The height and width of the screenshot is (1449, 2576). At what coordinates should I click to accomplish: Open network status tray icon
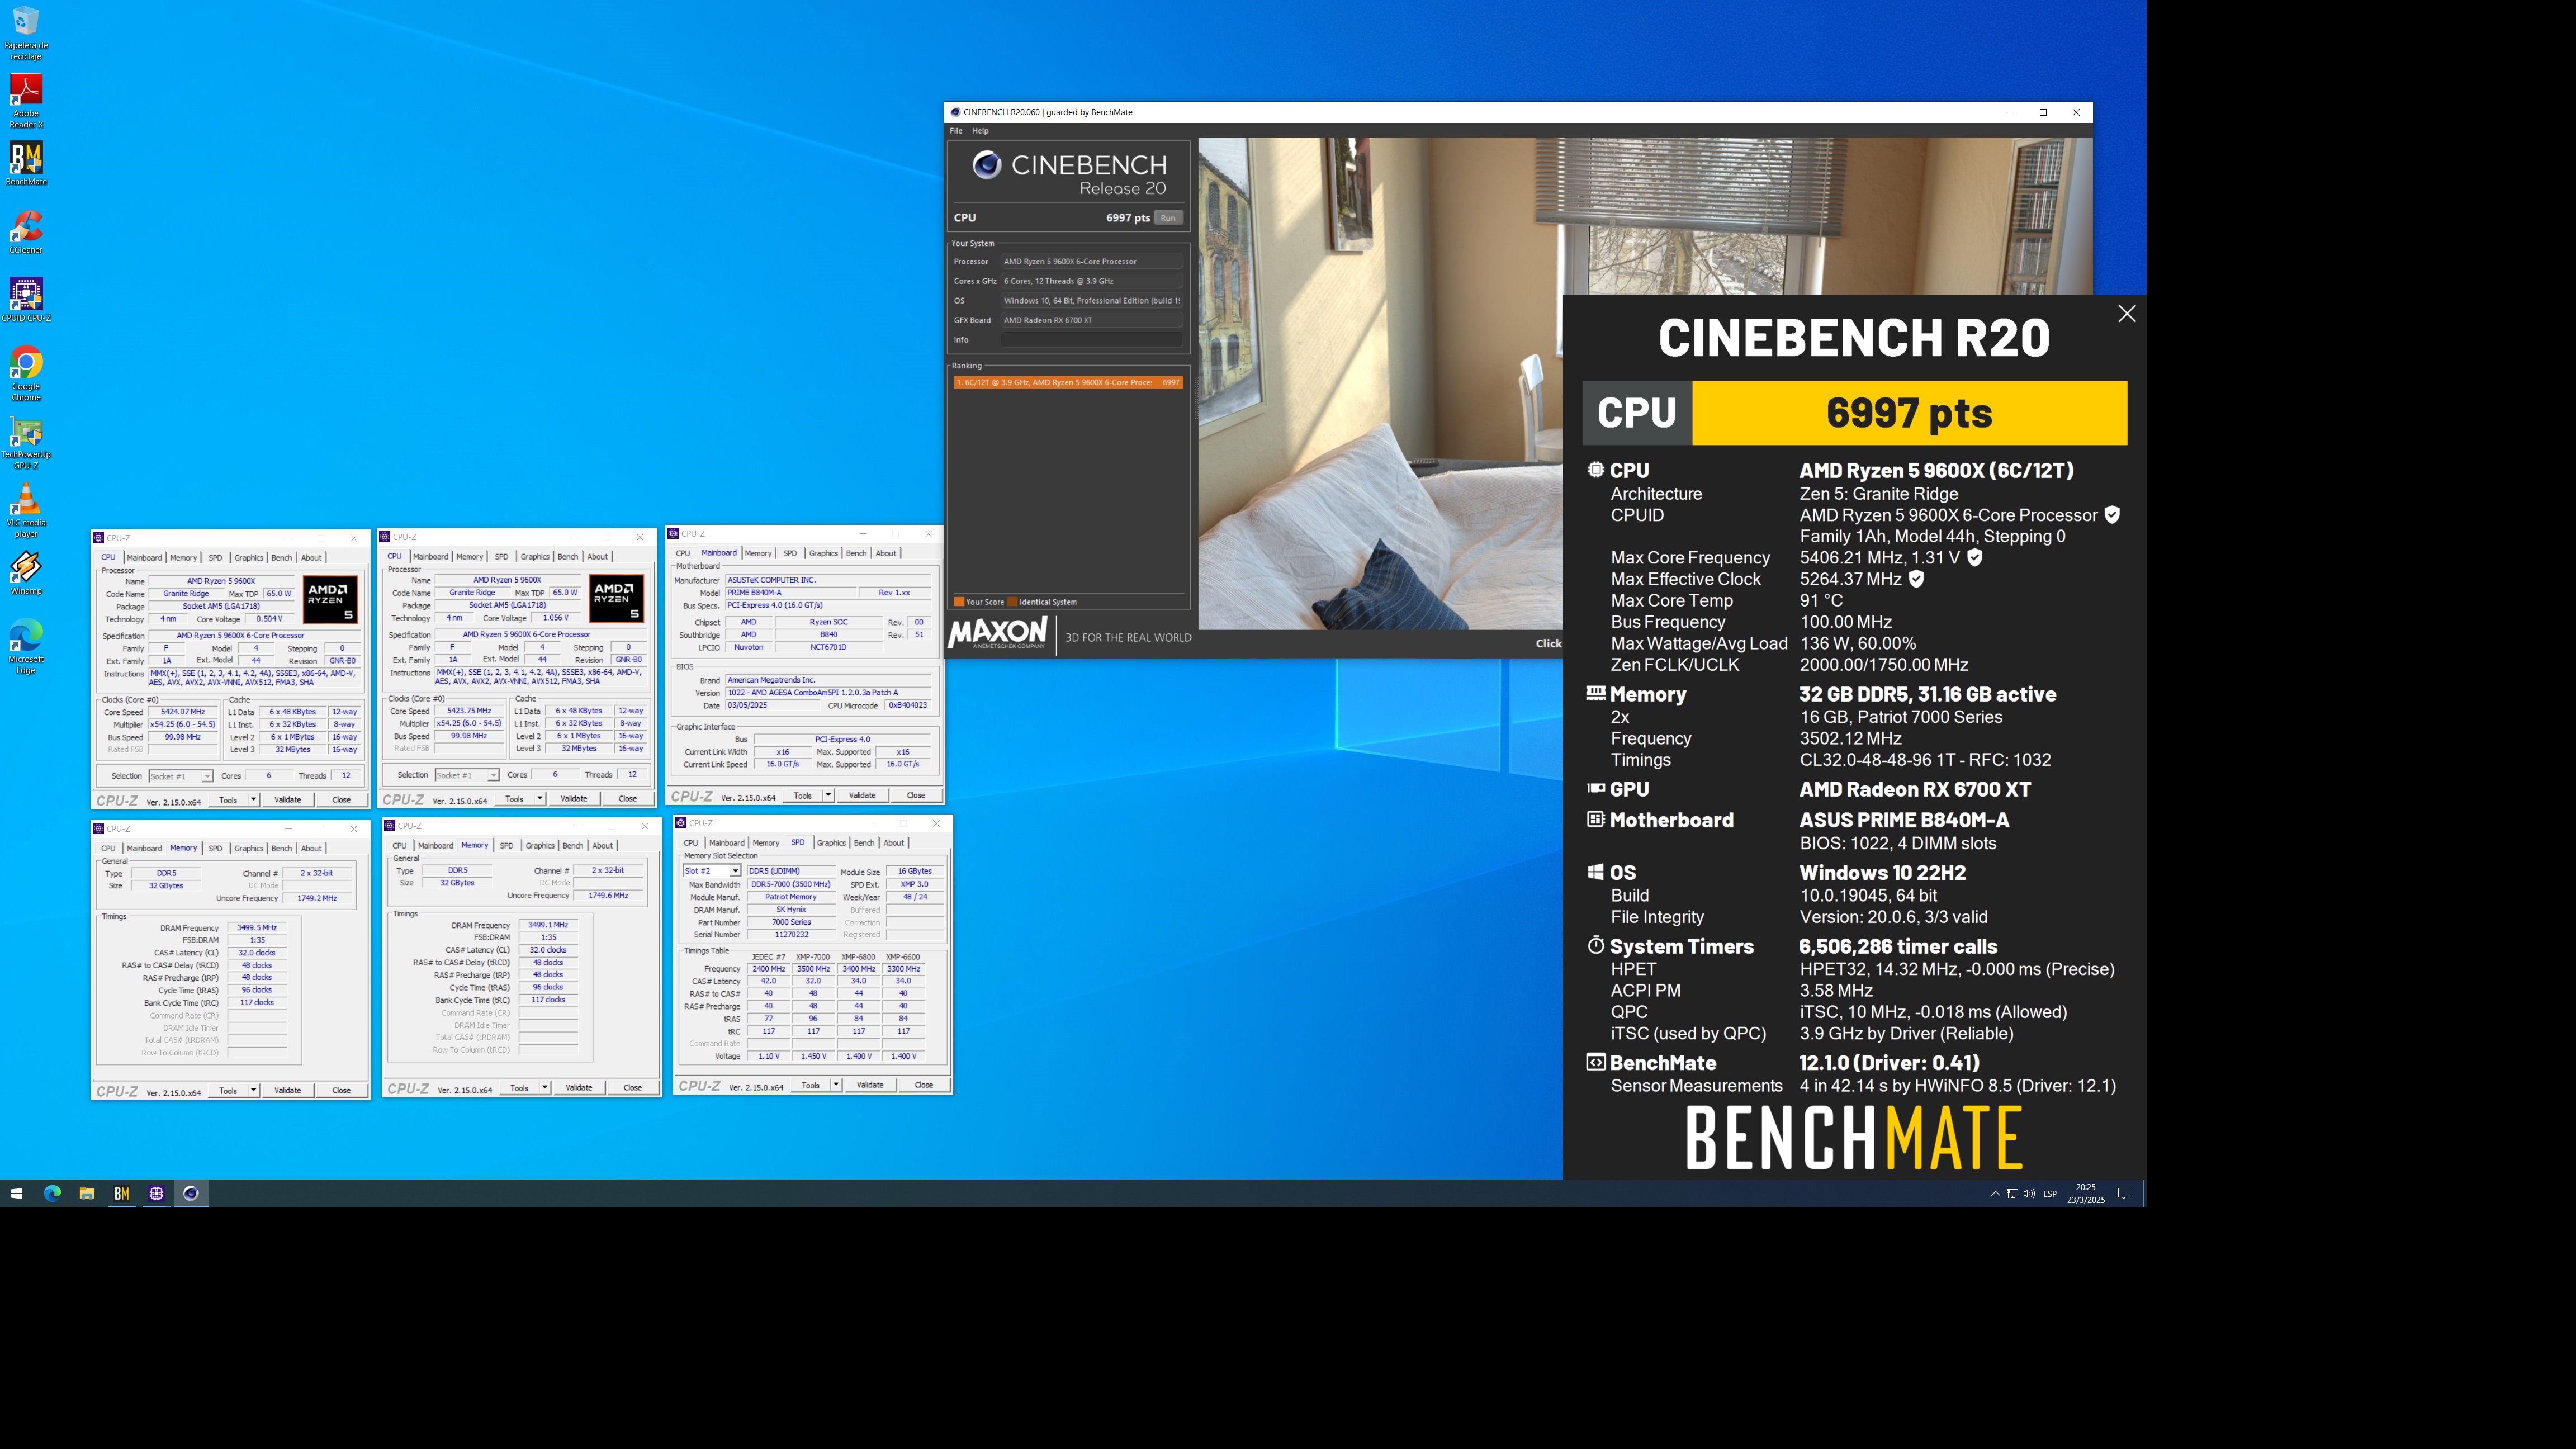(x=2012, y=1193)
